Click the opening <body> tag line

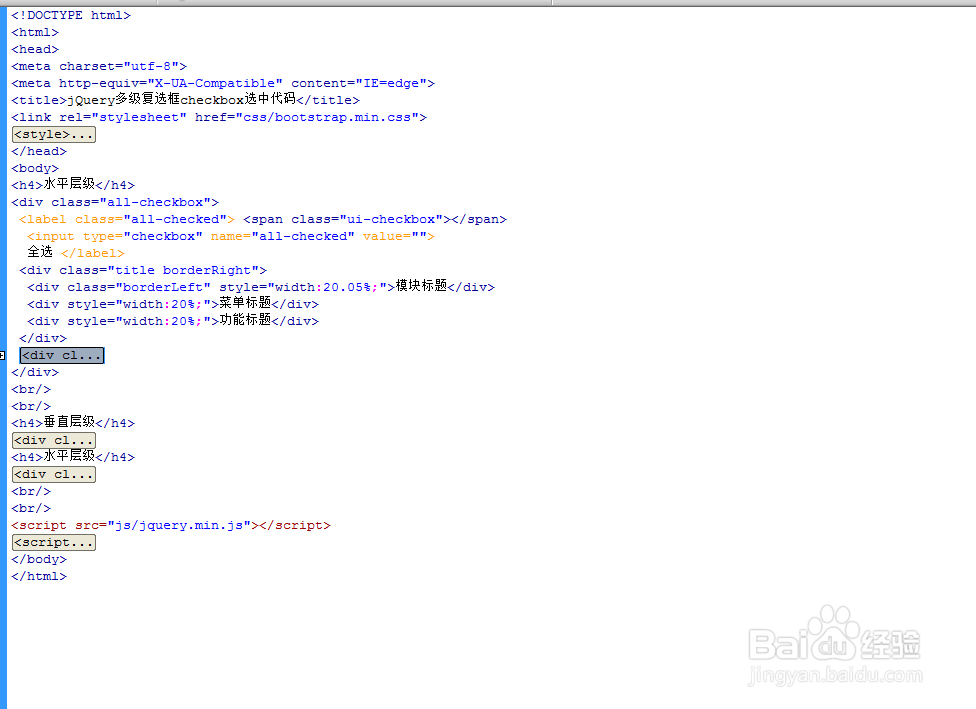[35, 168]
